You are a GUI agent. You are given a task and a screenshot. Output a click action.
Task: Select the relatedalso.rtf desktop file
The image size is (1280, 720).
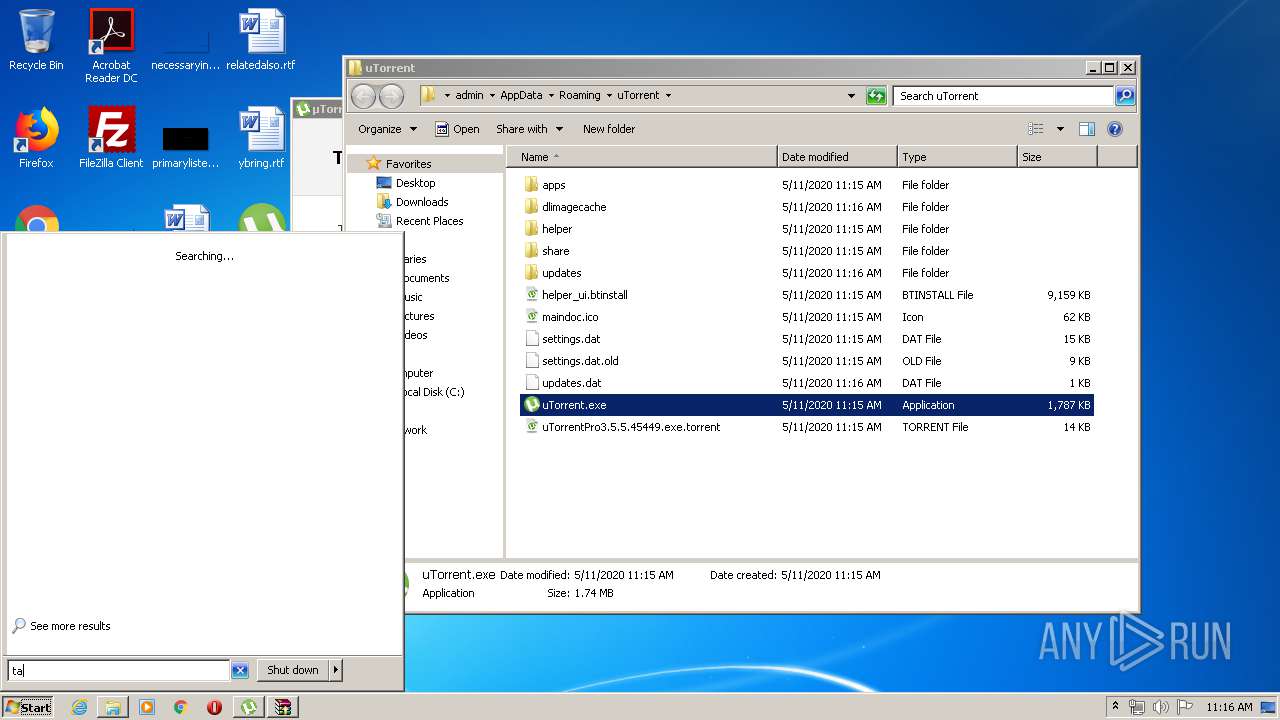click(261, 40)
